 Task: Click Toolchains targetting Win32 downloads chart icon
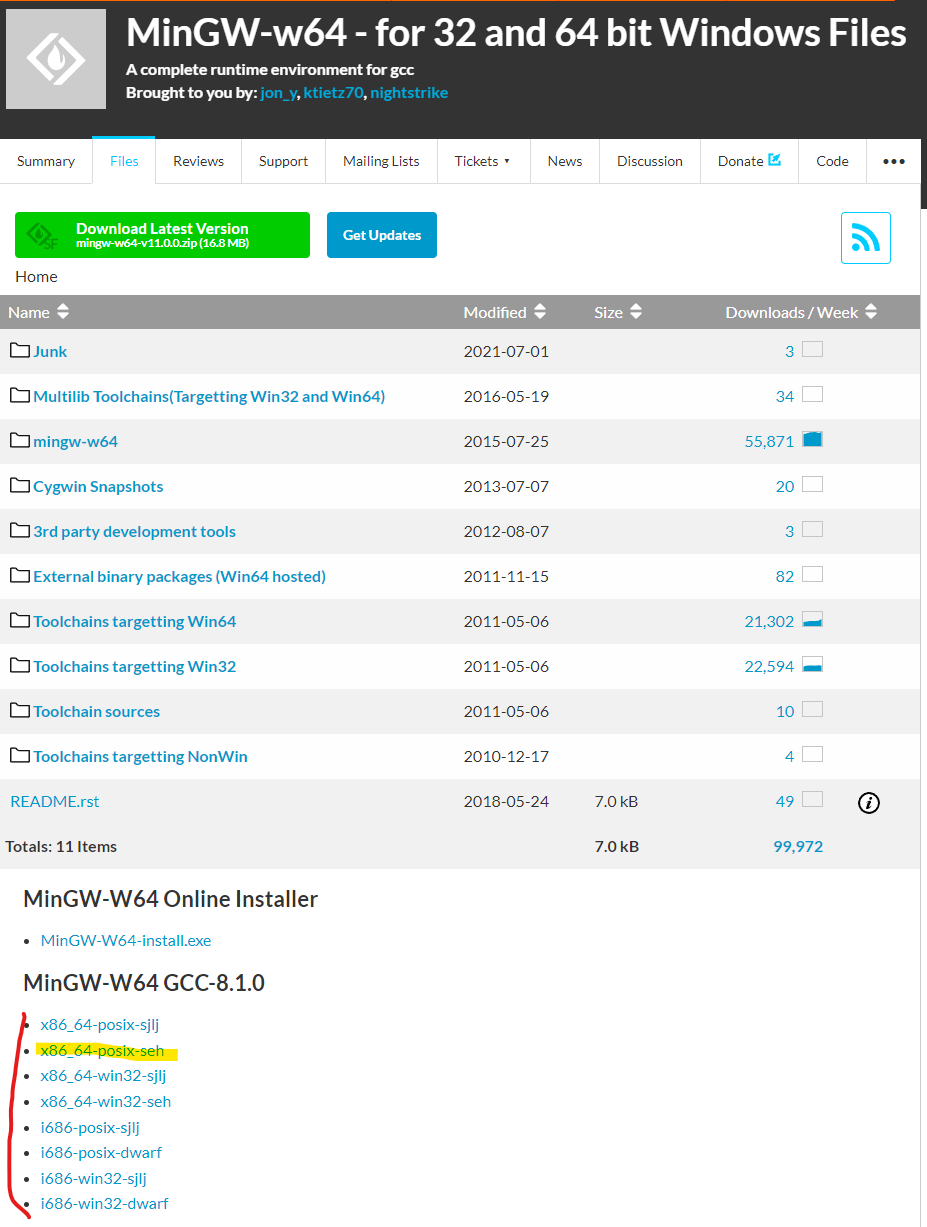point(812,664)
